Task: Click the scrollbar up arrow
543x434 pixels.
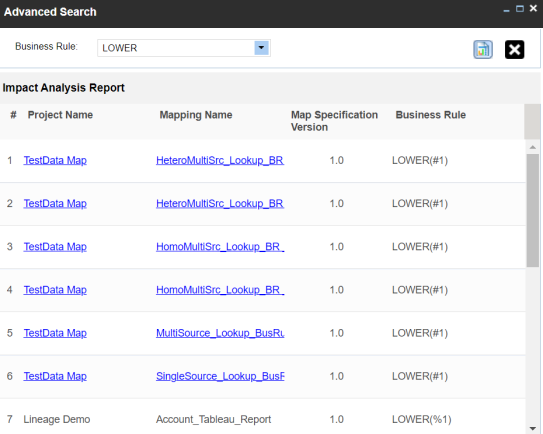Action: [533, 147]
